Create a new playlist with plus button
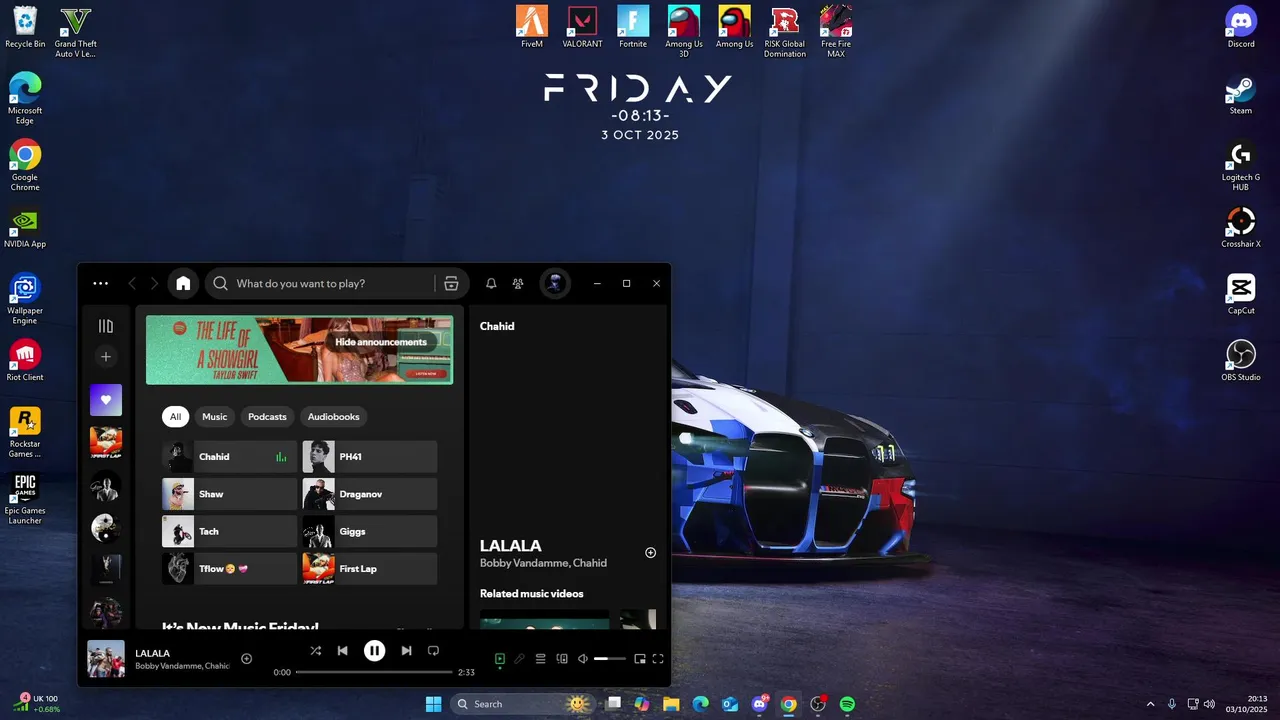This screenshot has width=1280, height=720. (x=106, y=356)
